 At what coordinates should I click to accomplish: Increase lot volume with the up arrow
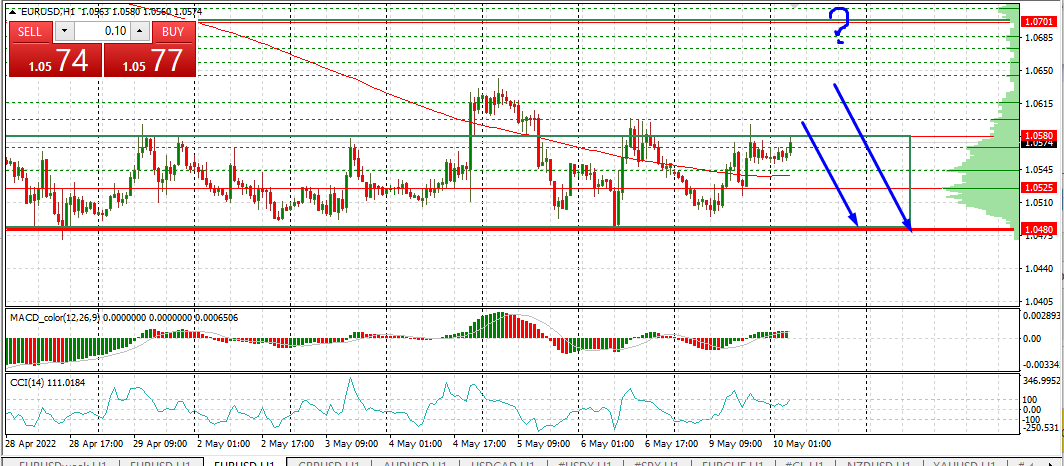pyautogui.click(x=140, y=31)
